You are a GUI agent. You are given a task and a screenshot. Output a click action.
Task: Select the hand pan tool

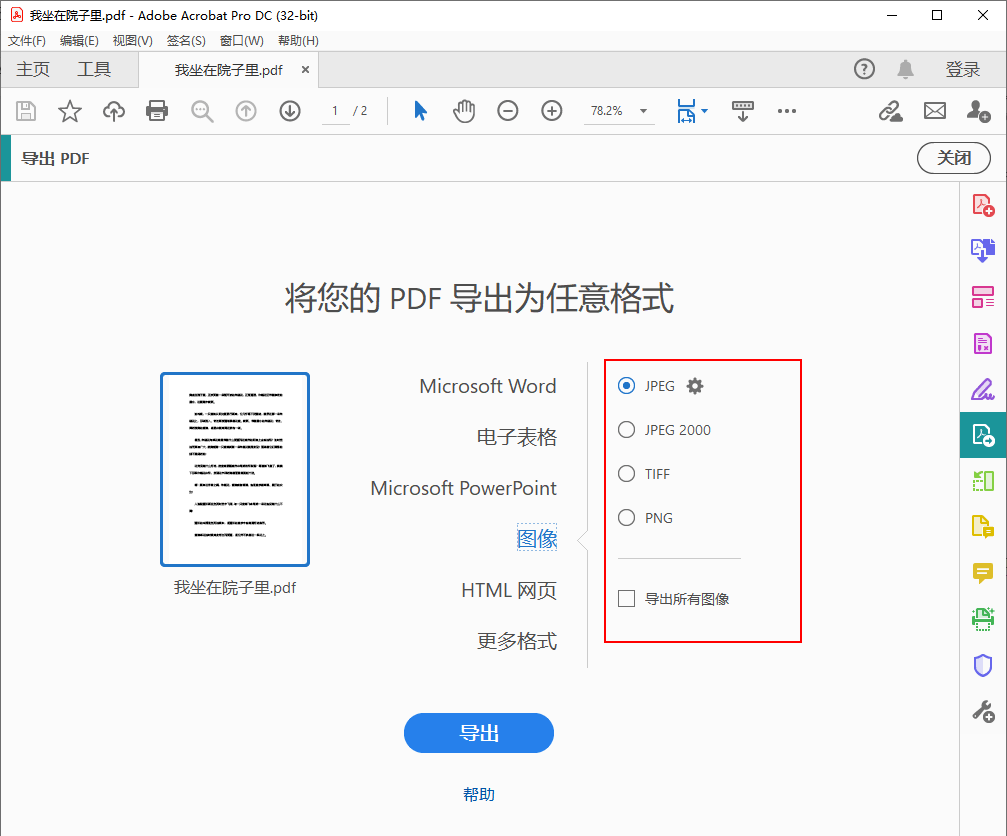click(x=464, y=111)
